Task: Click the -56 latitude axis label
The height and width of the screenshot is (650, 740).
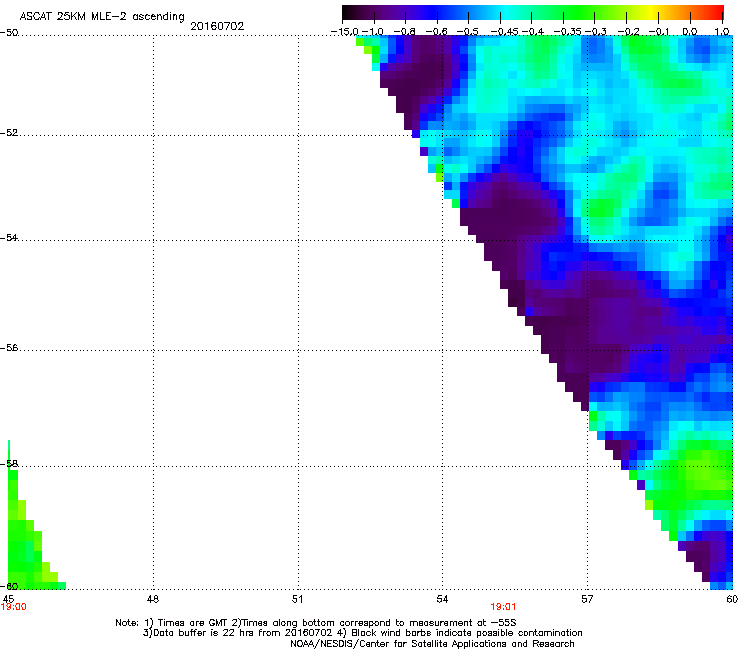Action: (x=9, y=348)
